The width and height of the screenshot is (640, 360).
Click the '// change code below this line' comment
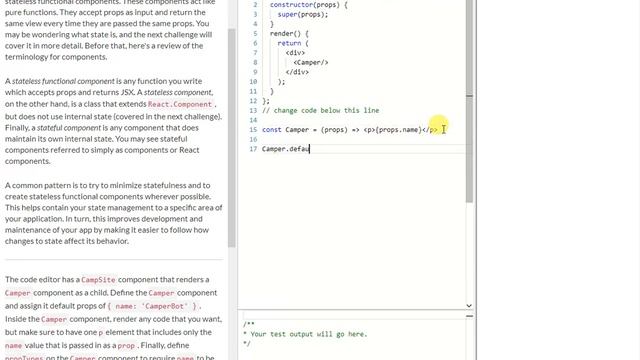pos(320,111)
